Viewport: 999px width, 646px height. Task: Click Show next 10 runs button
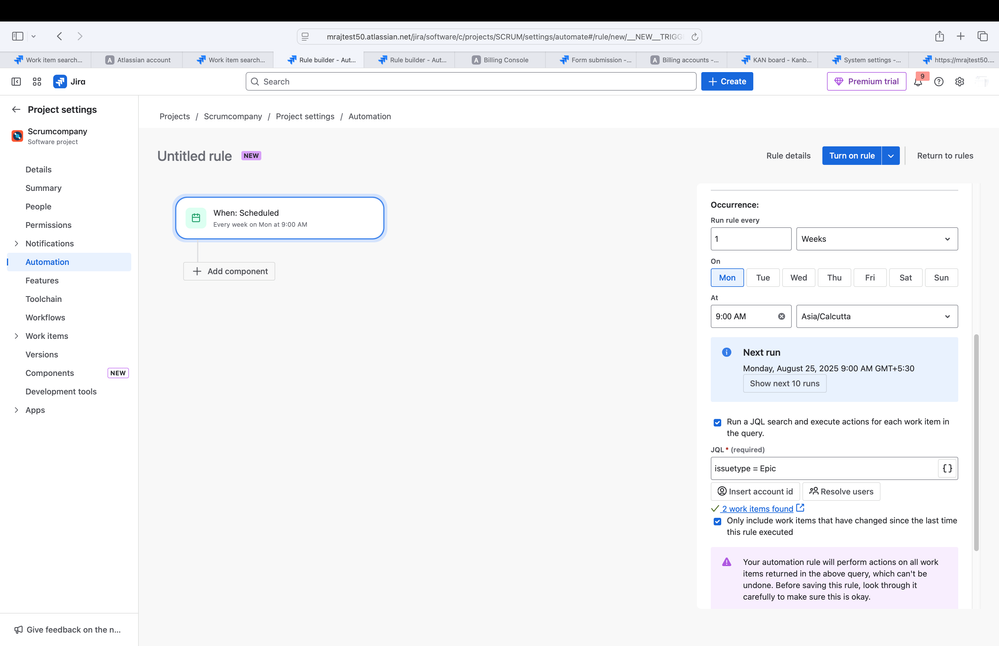tap(784, 384)
